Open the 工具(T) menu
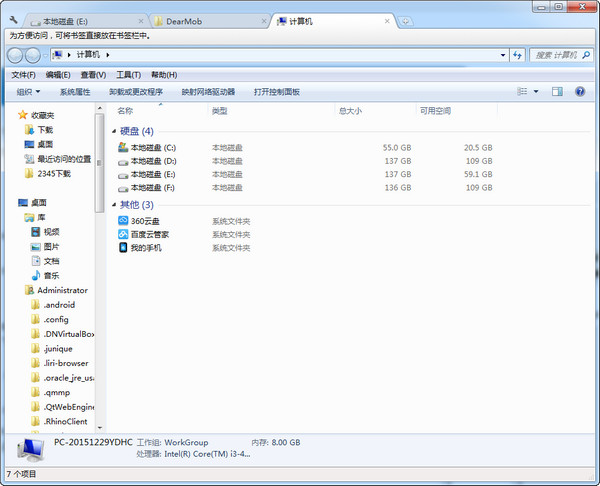 click(x=128, y=74)
